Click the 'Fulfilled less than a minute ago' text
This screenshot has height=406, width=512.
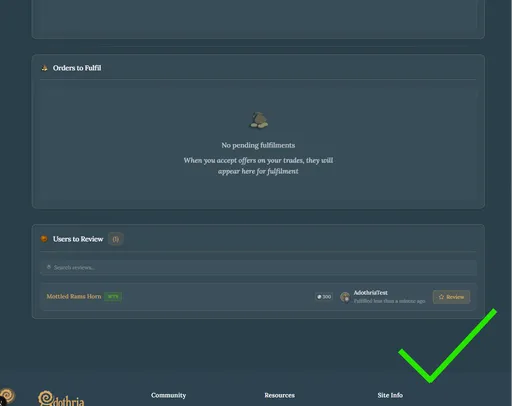(x=389, y=301)
